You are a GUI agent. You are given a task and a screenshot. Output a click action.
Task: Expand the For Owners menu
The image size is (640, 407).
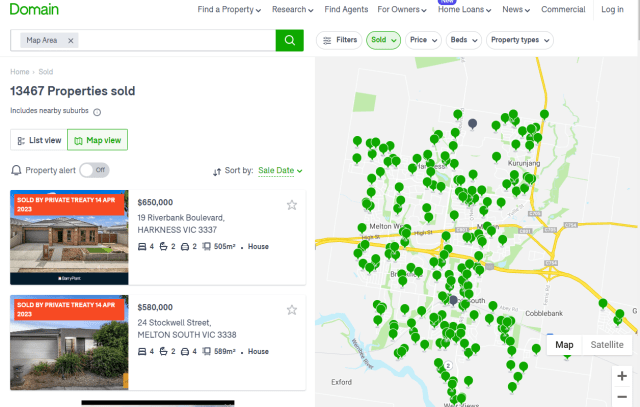[402, 9]
